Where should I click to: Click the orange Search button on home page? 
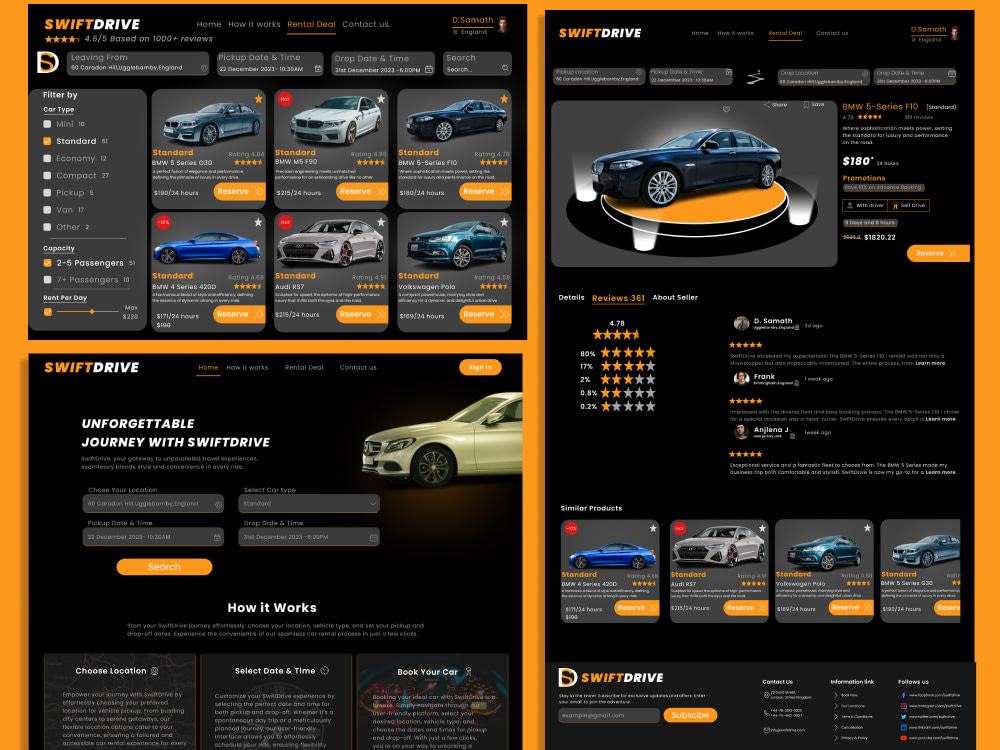[165, 567]
